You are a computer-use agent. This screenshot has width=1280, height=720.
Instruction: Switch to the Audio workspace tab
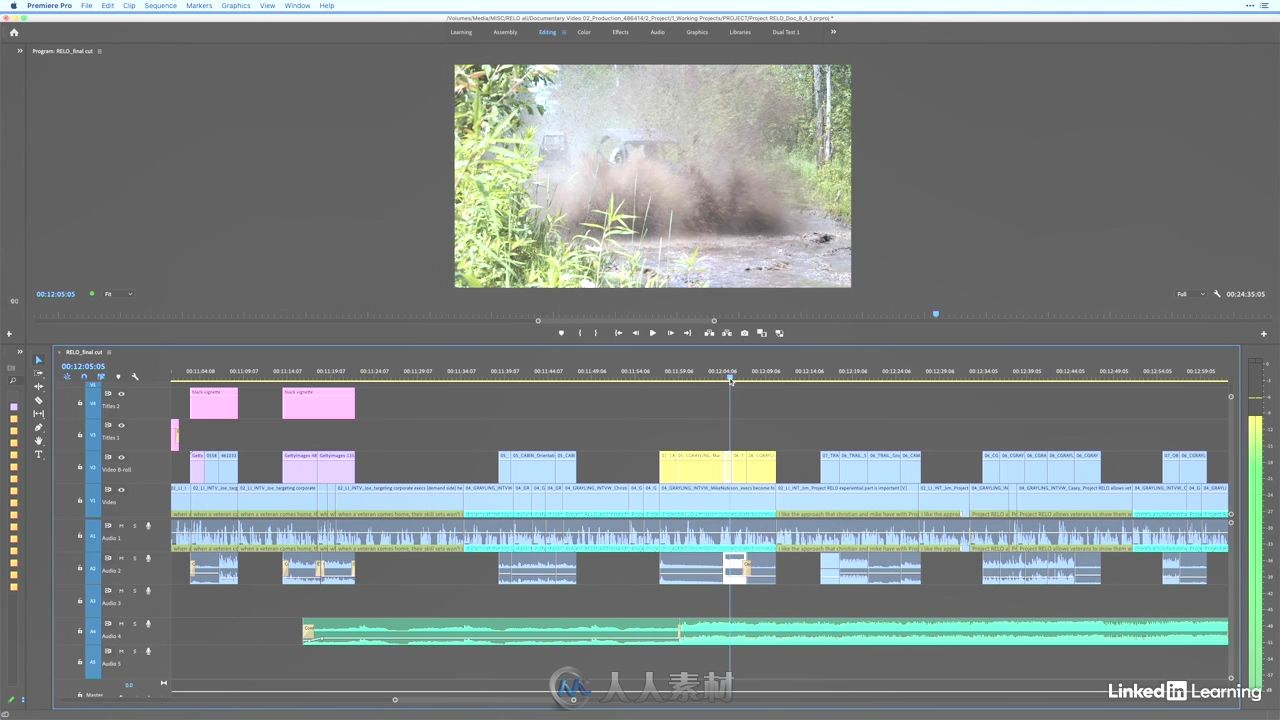pos(657,32)
